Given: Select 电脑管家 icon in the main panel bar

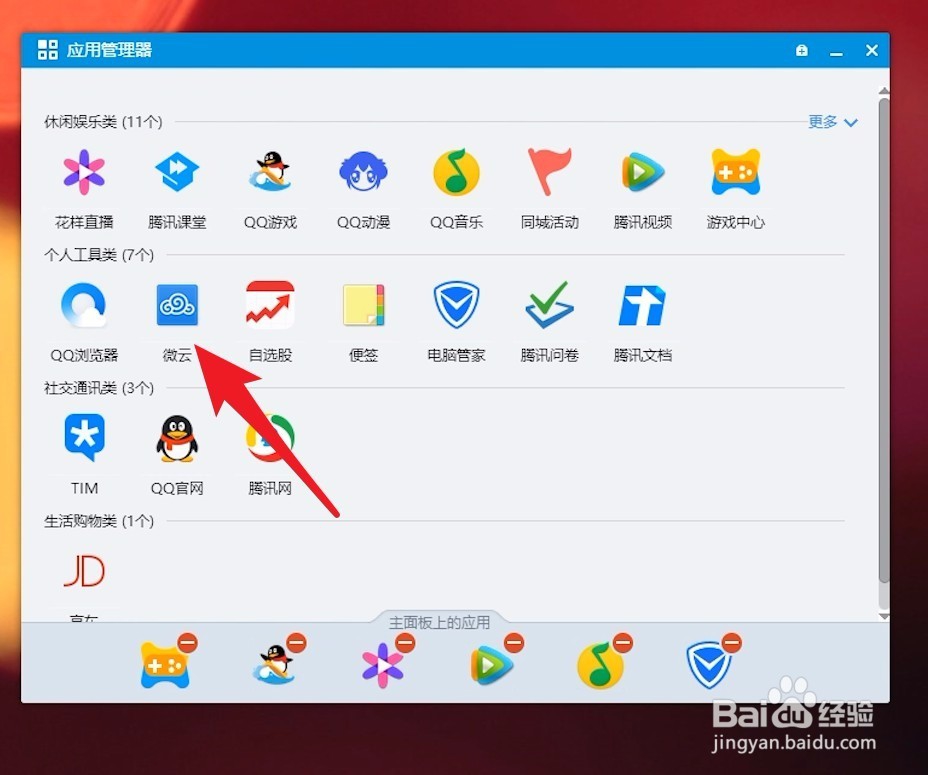Looking at the screenshot, I should [708, 667].
